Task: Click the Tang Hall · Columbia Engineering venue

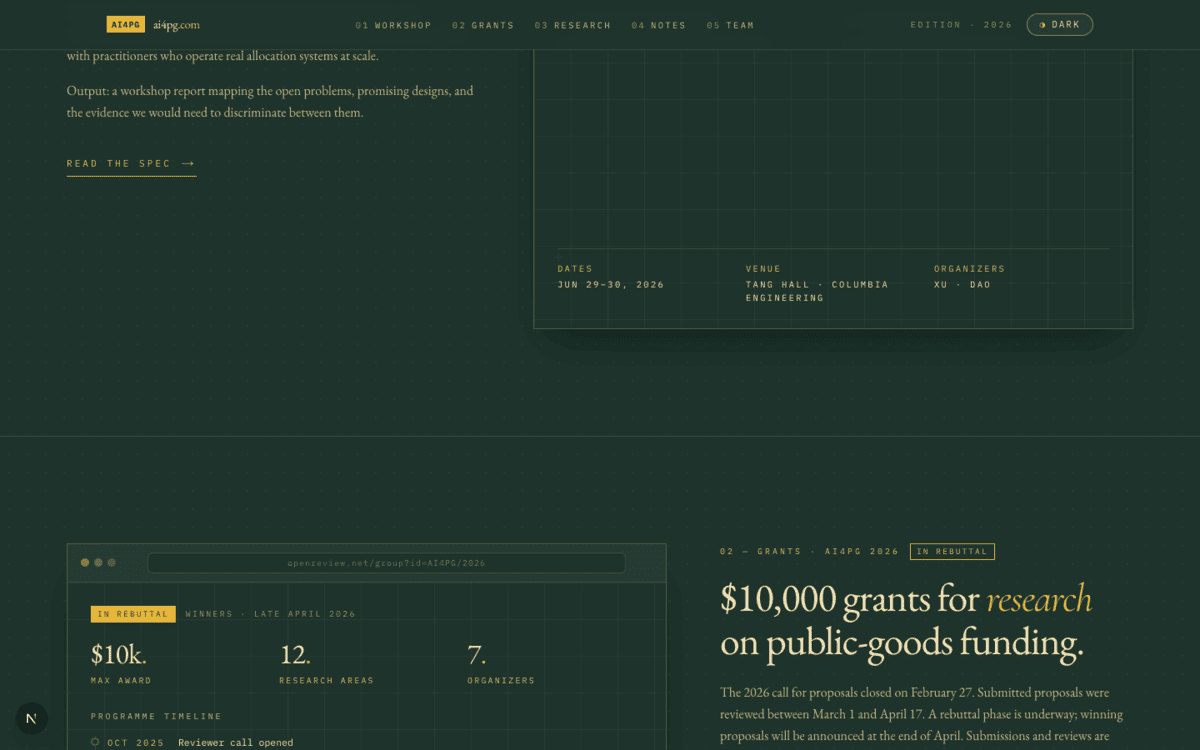Action: coord(817,291)
